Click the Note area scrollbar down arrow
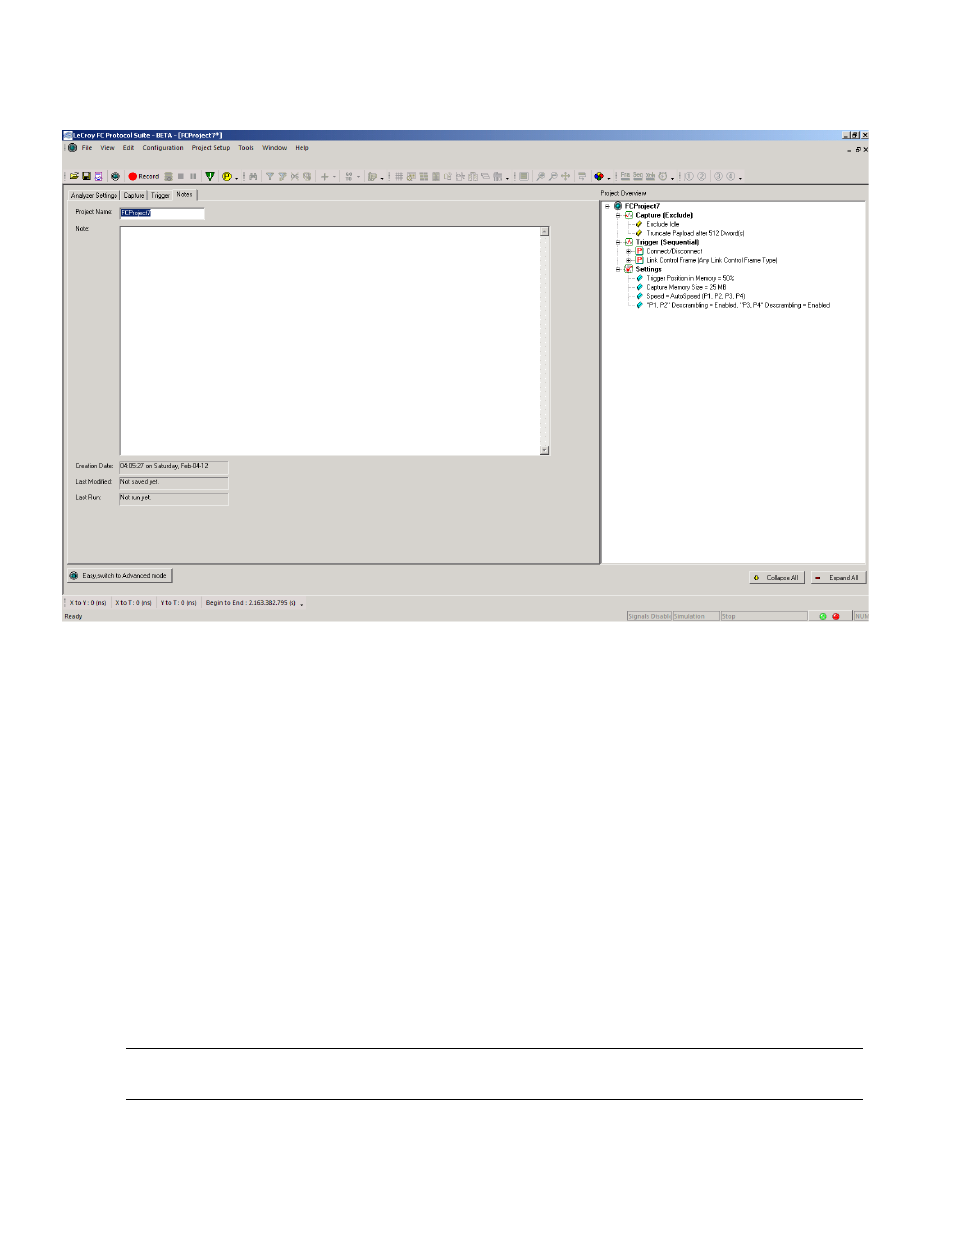The width and height of the screenshot is (954, 1235). [x=545, y=450]
